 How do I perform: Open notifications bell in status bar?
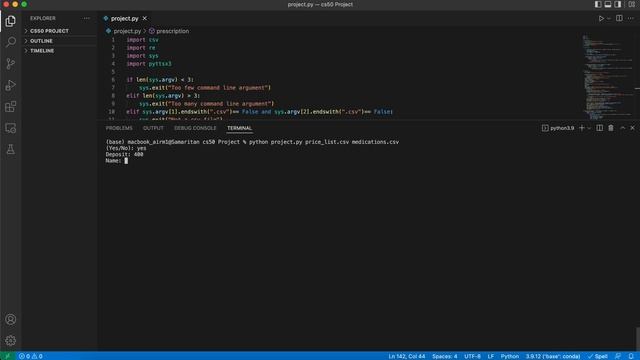point(631,356)
